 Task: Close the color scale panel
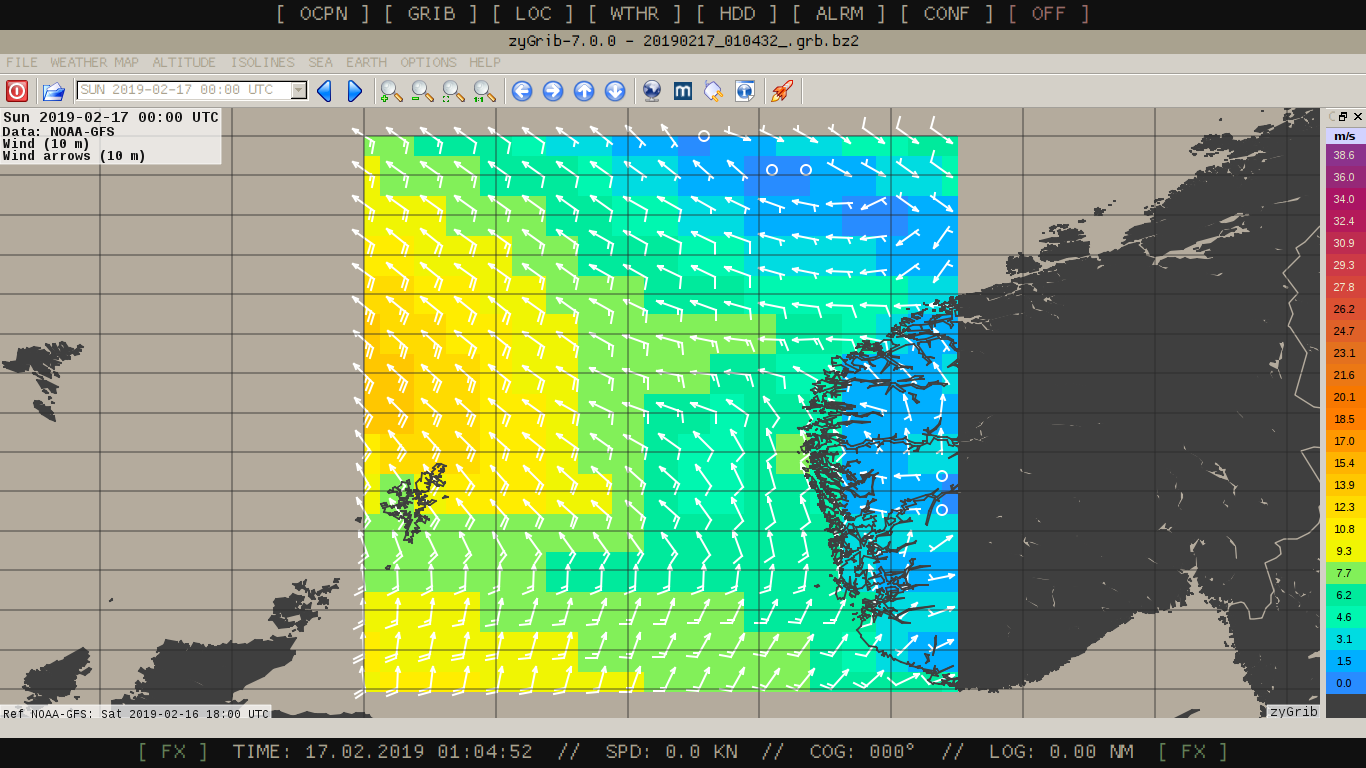(1358, 117)
